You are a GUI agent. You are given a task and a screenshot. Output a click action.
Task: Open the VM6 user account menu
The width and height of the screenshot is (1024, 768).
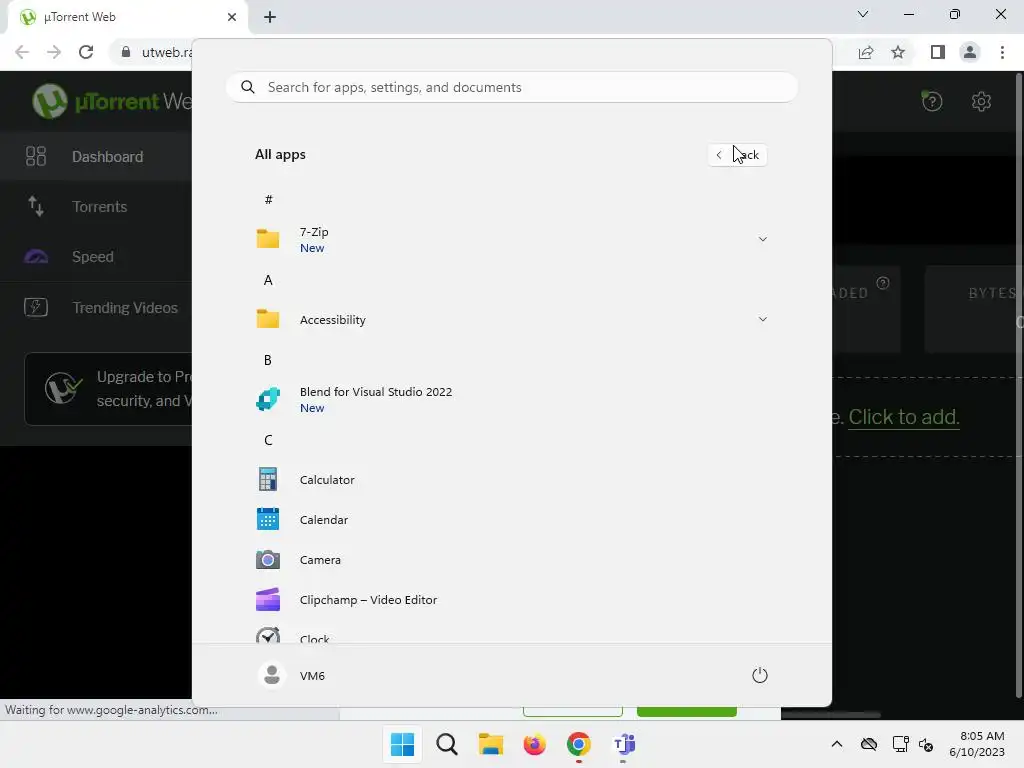[x=292, y=675]
